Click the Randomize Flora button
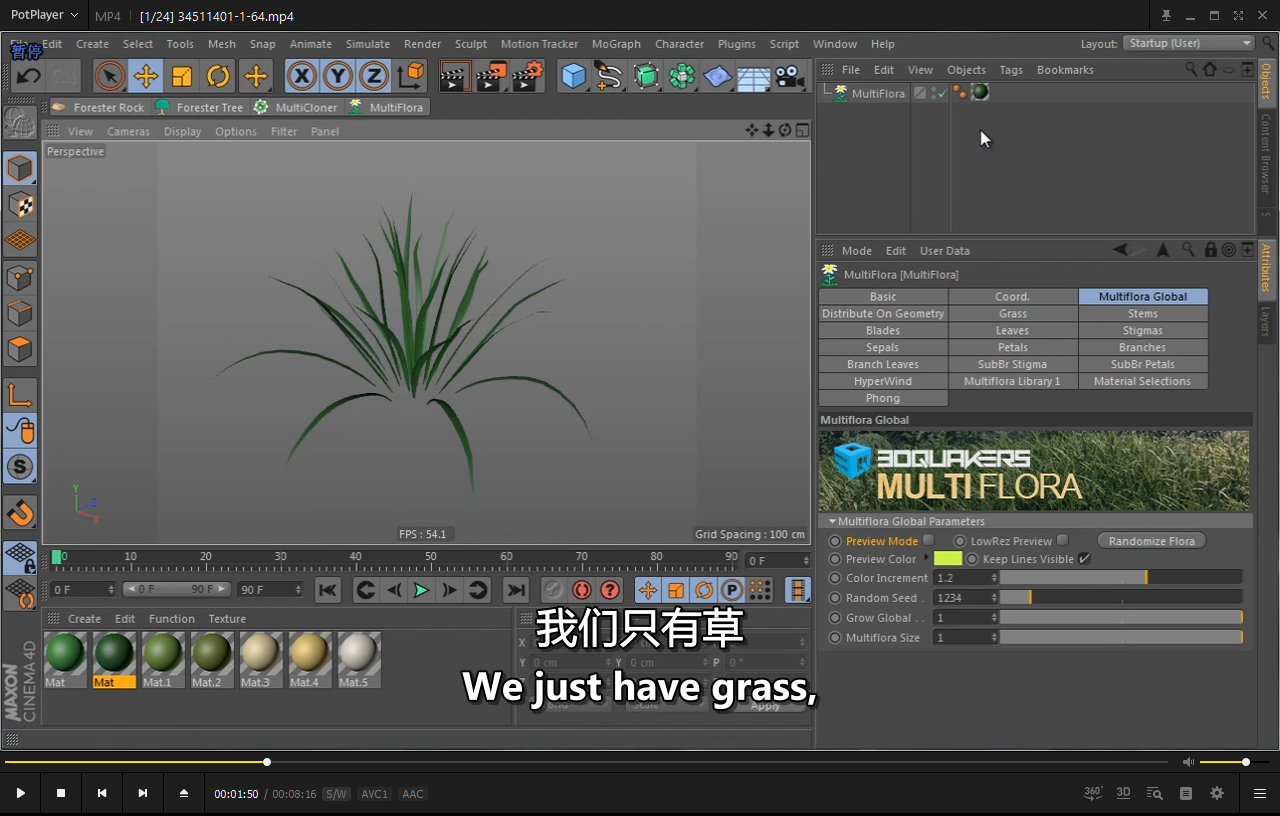 point(1152,541)
